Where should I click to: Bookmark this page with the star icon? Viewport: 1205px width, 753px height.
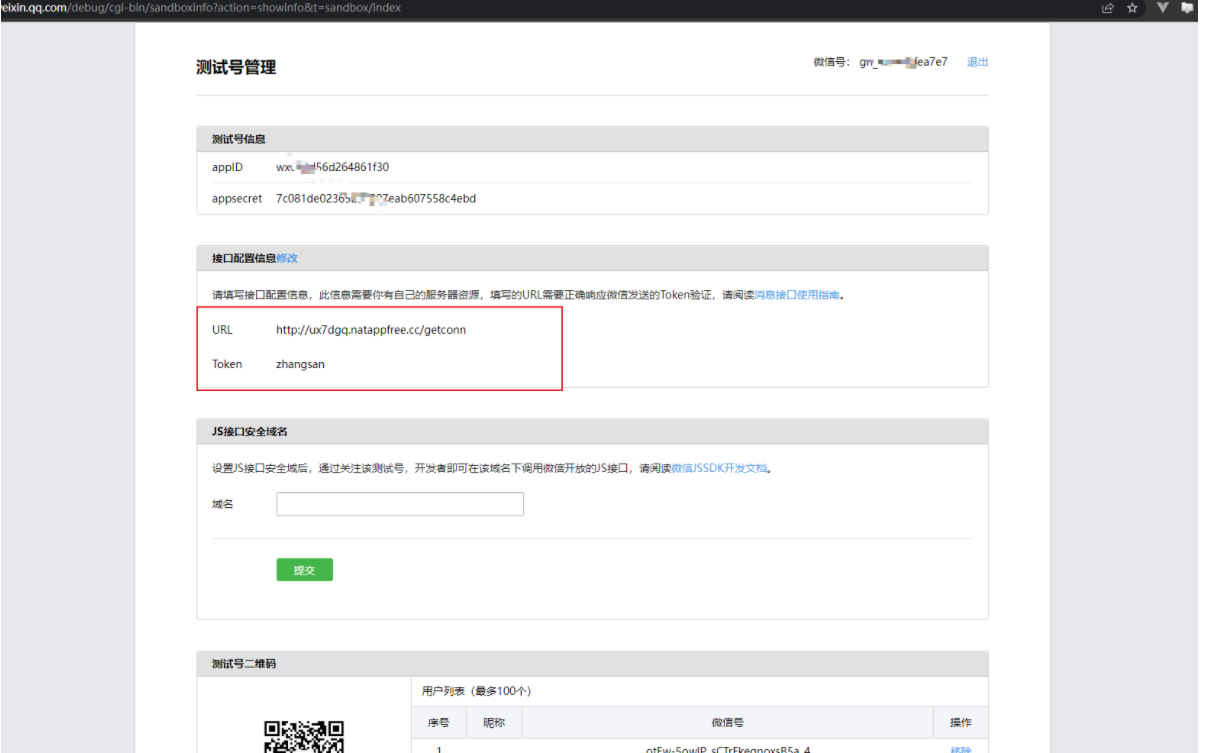tap(1133, 8)
